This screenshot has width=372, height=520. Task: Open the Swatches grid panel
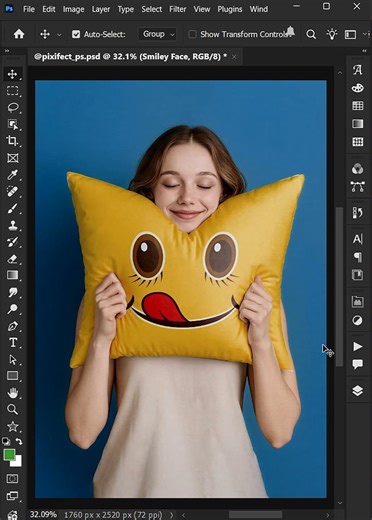[x=357, y=106]
